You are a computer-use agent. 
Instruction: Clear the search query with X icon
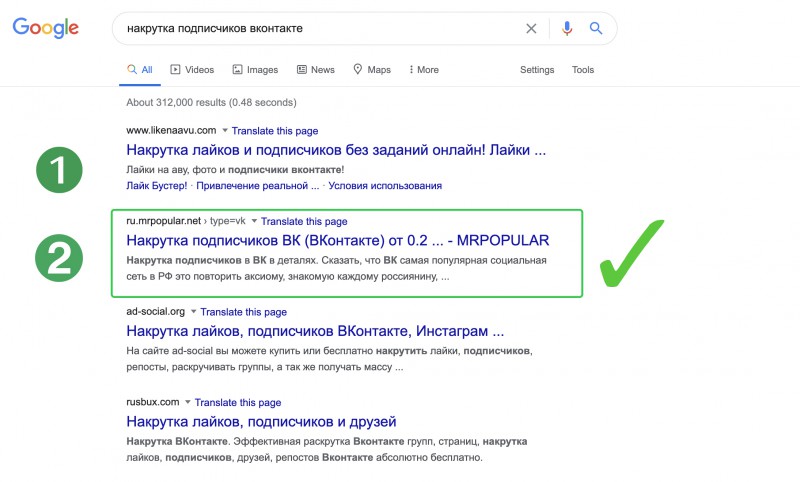(x=531, y=29)
